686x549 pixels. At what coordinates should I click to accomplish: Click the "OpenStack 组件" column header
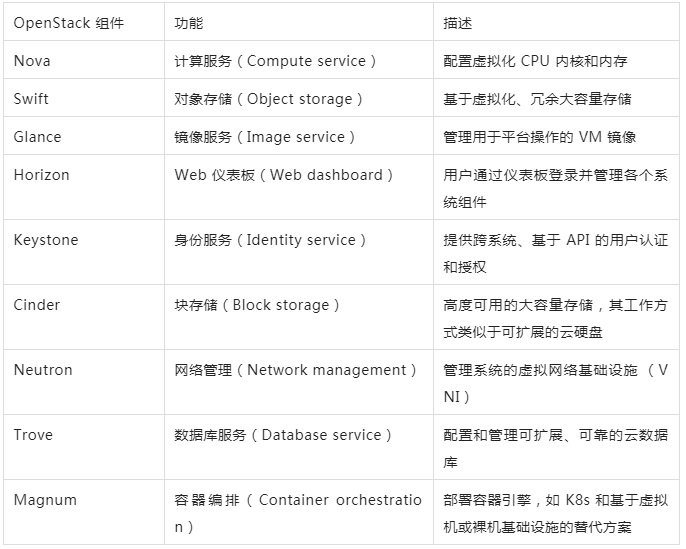[x=68, y=23]
